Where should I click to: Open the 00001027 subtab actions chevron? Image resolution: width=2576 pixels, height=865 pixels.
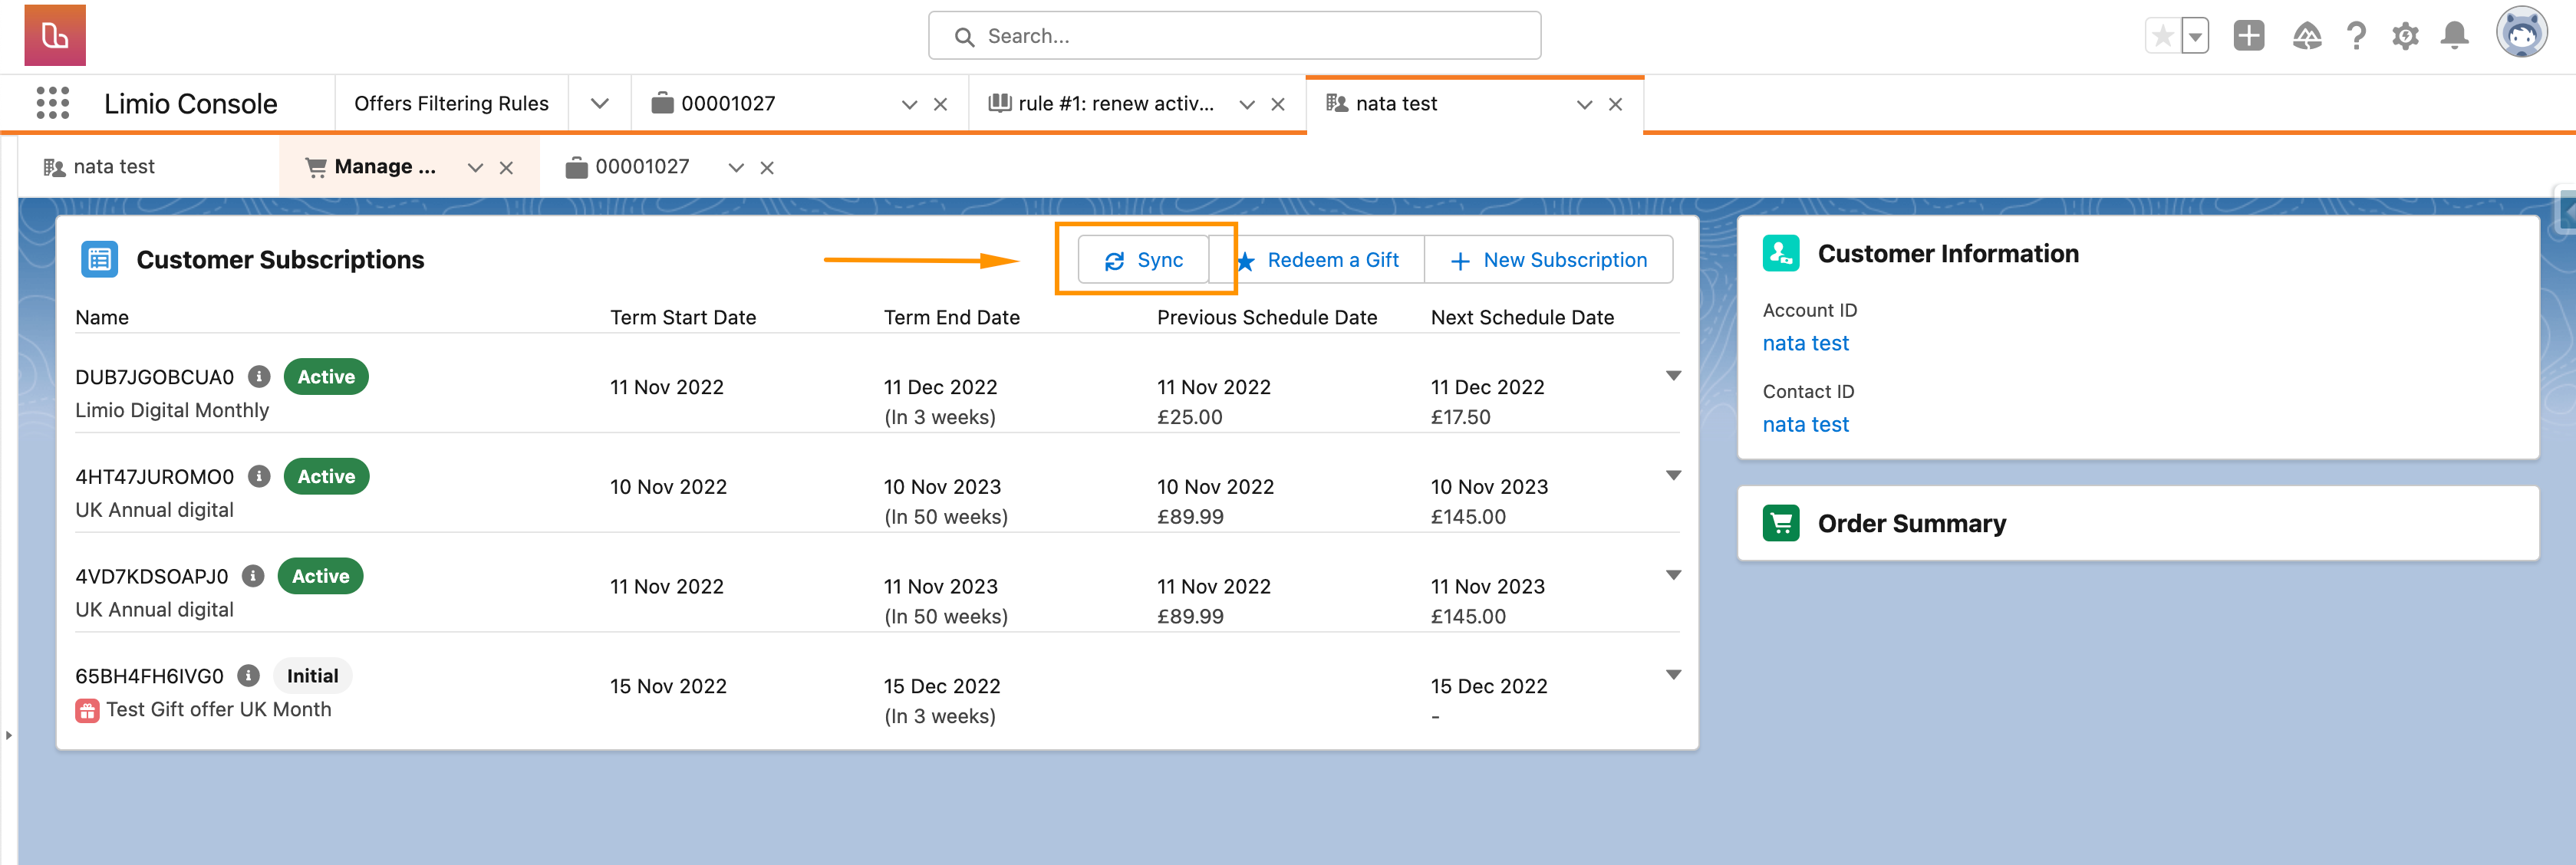[x=736, y=168]
